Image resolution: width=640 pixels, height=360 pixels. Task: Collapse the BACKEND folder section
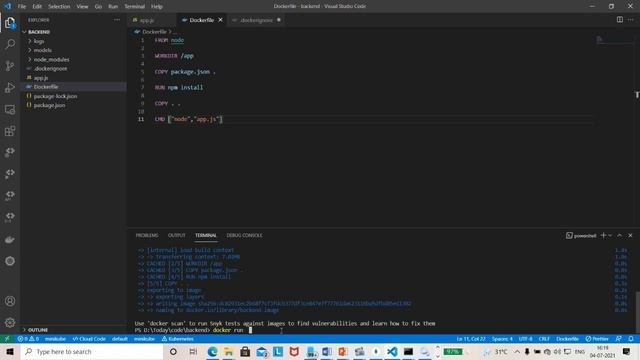(x=73, y=32)
